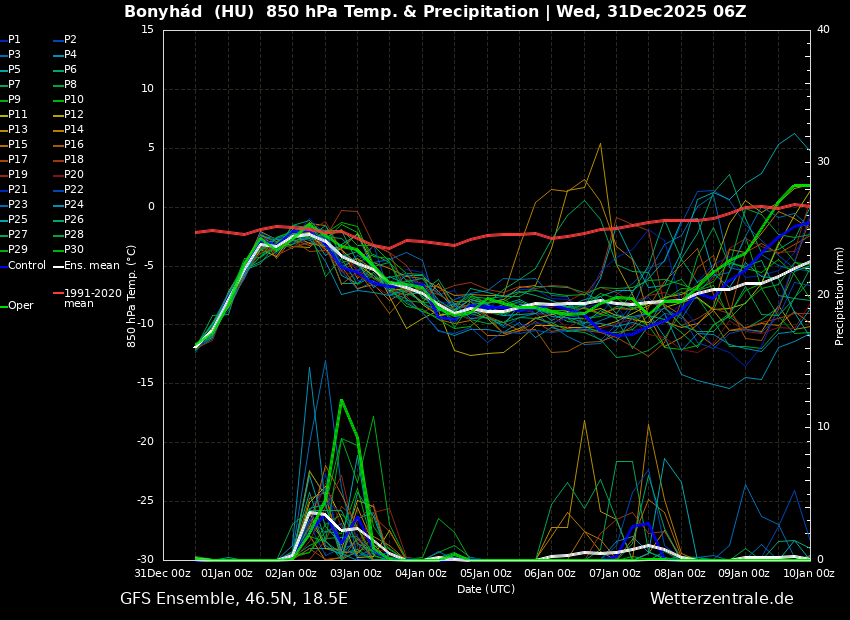Click the 31Dec 00z x-axis tick label
This screenshot has width=850, height=620.
point(163,574)
